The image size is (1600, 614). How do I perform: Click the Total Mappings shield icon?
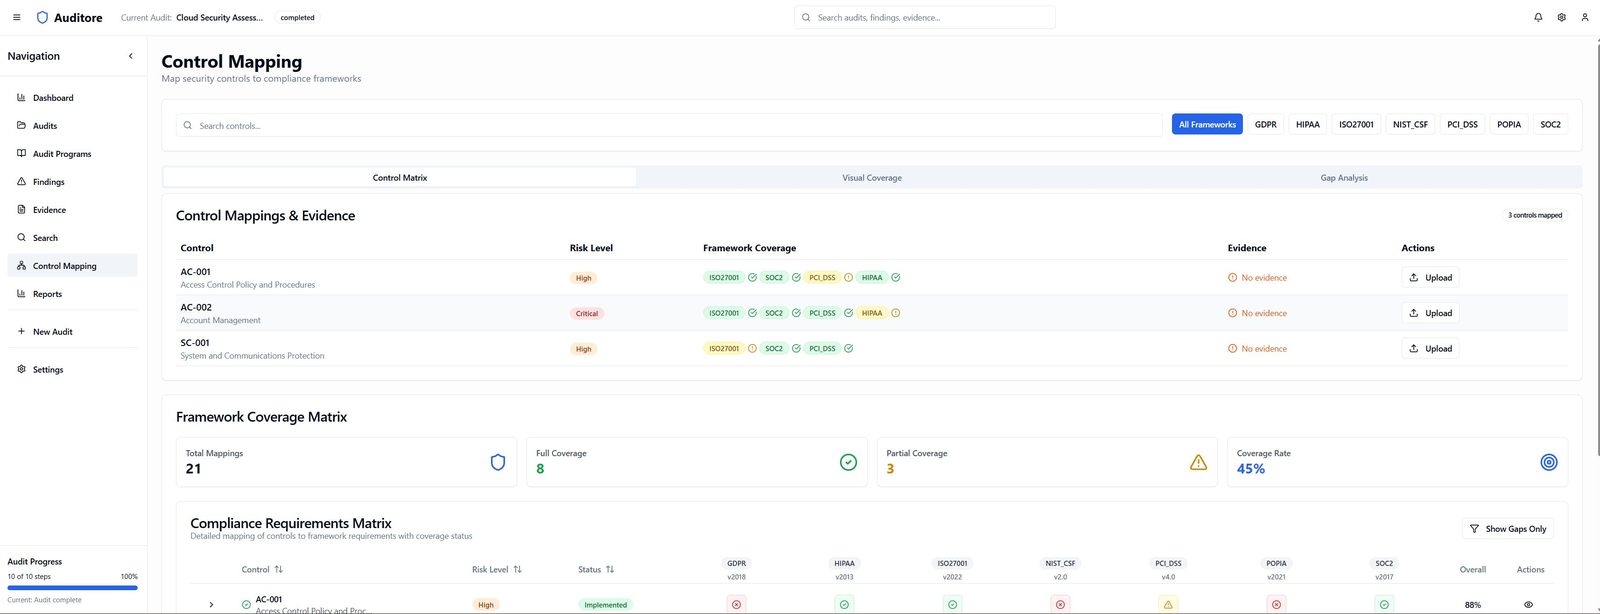pyautogui.click(x=498, y=462)
